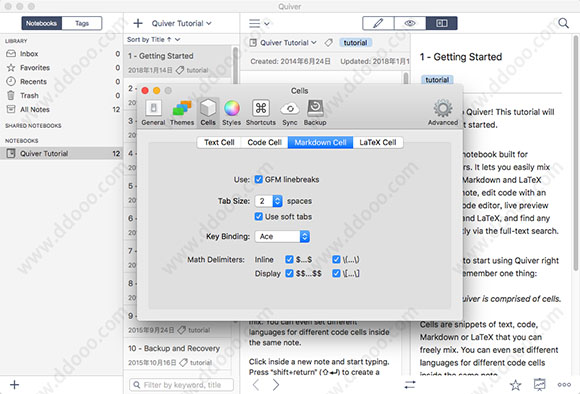Click tutorial tag in editor header

point(355,43)
